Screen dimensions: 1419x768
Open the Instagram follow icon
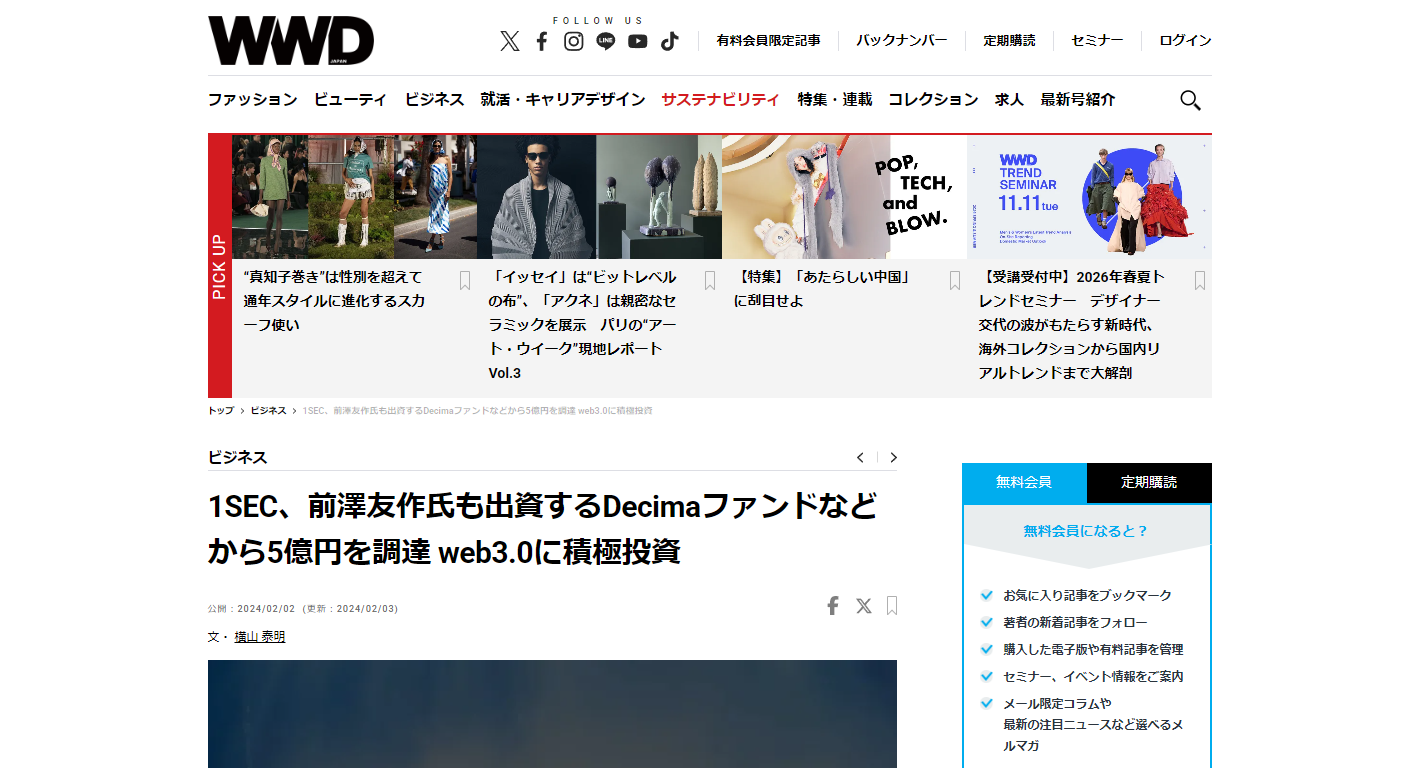tap(574, 41)
